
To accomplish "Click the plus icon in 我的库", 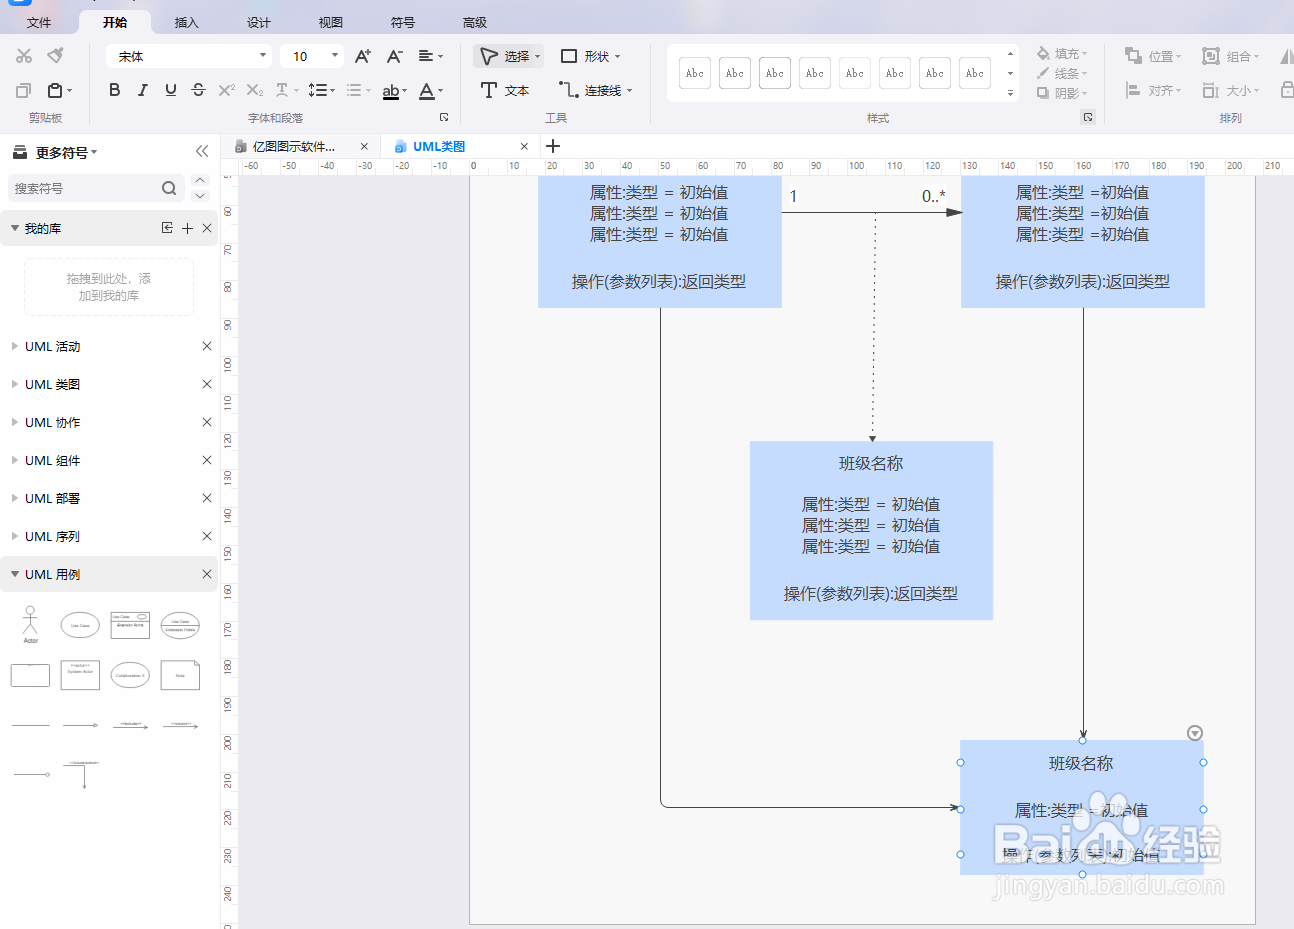I will [x=187, y=228].
